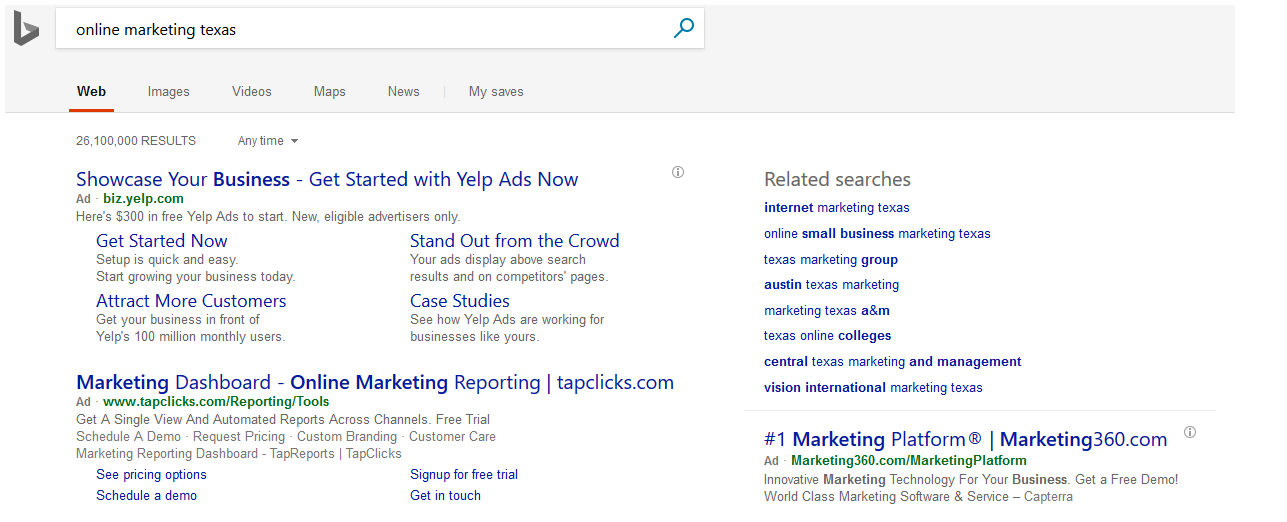Select related search texas online colleges
The image size is (1287, 522).
(x=827, y=336)
